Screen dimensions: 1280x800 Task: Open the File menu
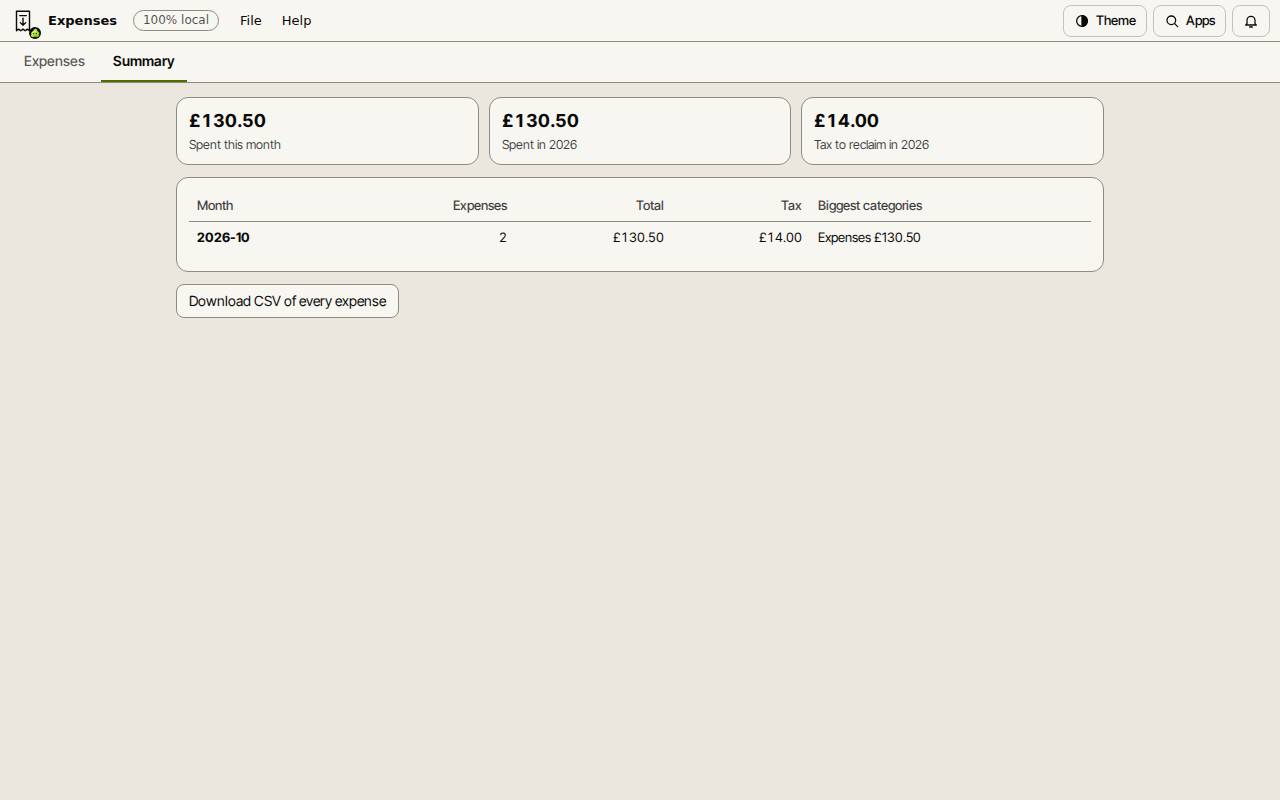pos(251,20)
